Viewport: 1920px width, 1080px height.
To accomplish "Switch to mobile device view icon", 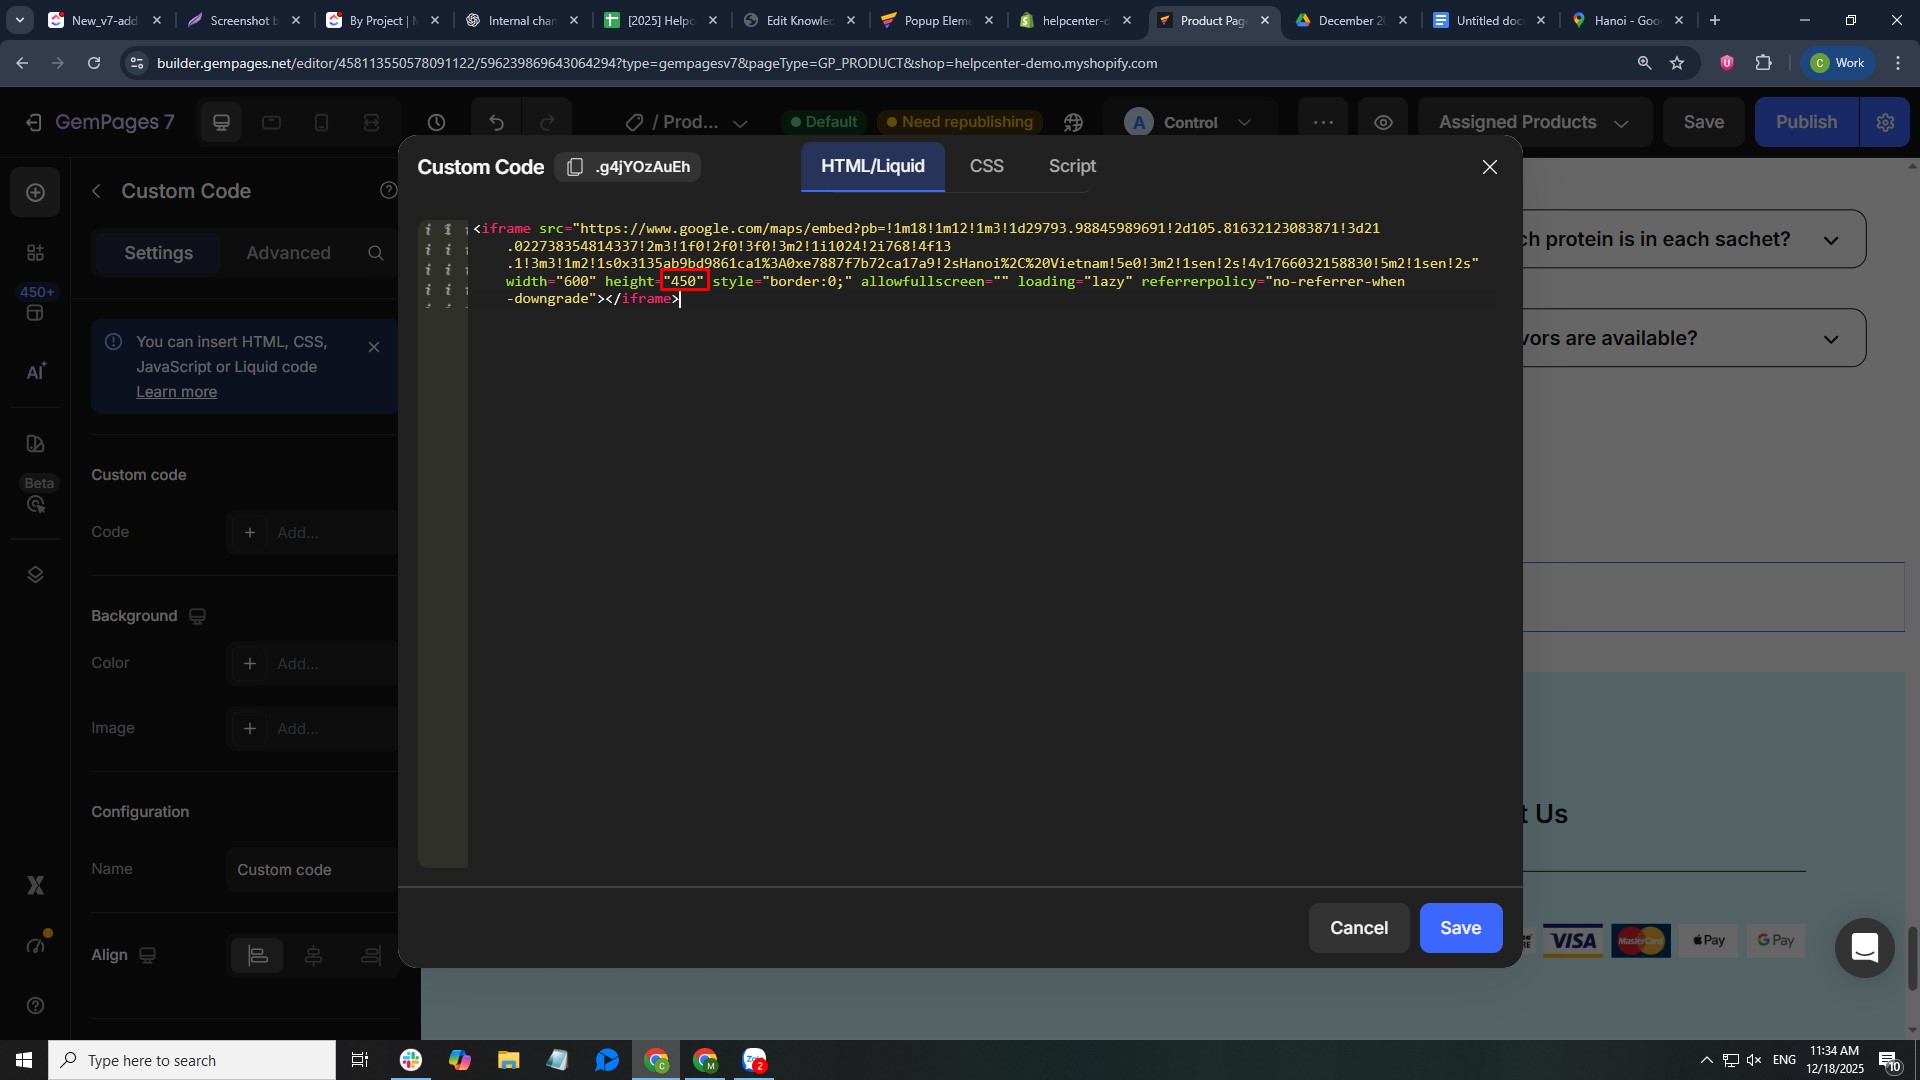I will pyautogui.click(x=321, y=122).
